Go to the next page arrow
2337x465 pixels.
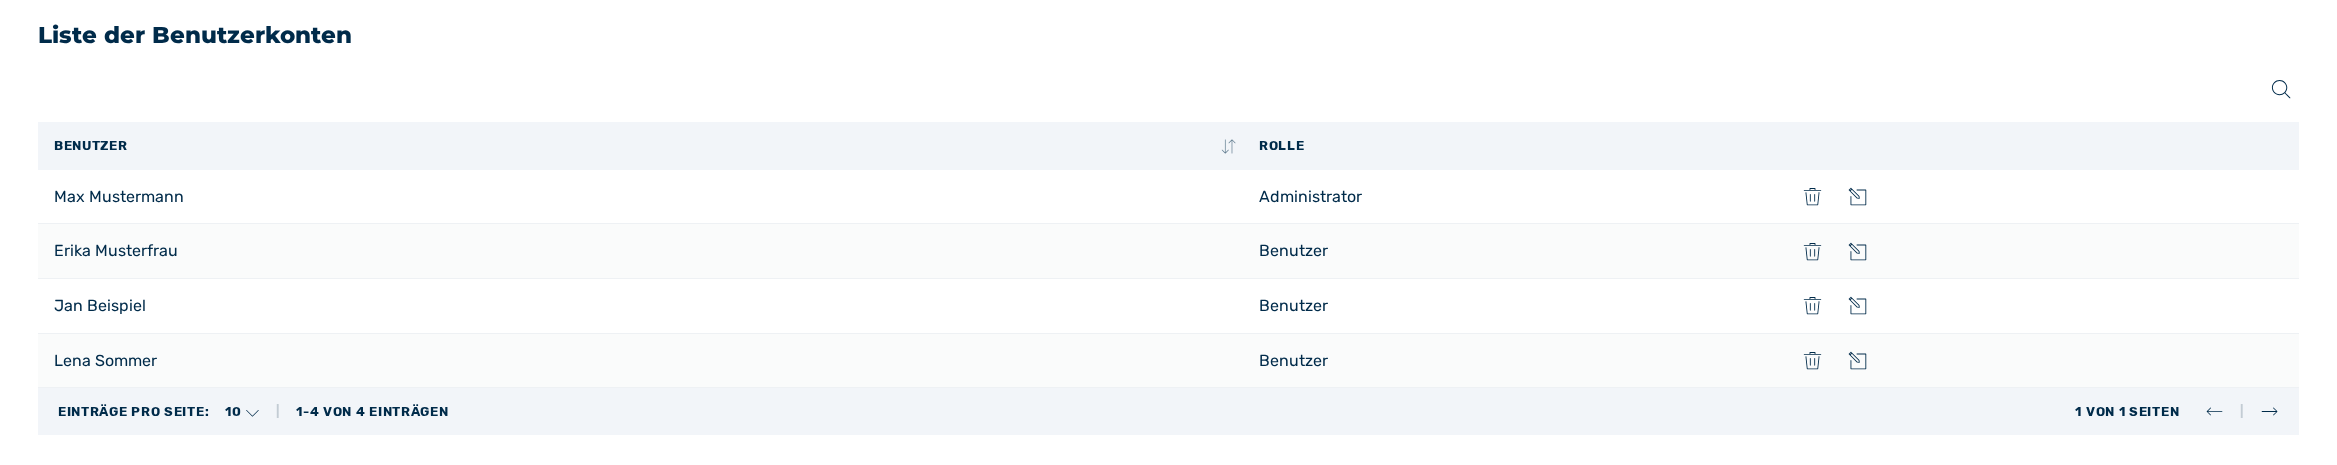(x=2269, y=412)
